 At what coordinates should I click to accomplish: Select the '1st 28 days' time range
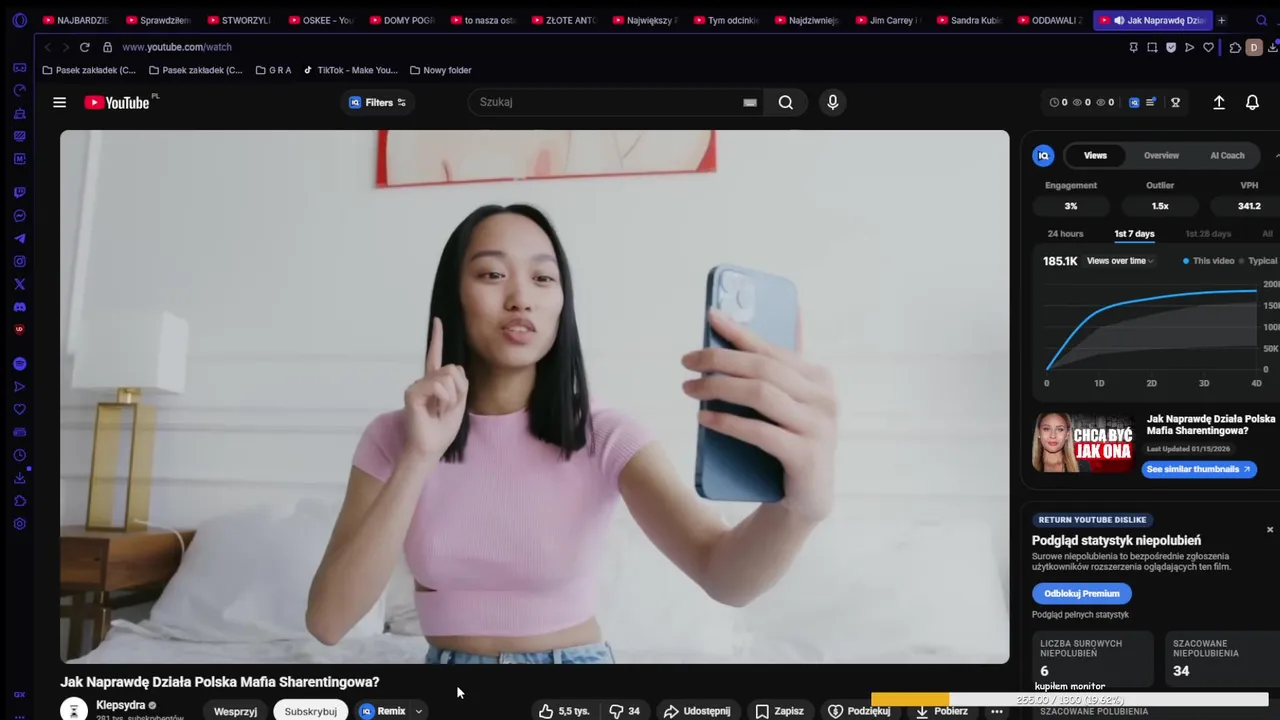pyautogui.click(x=1208, y=234)
